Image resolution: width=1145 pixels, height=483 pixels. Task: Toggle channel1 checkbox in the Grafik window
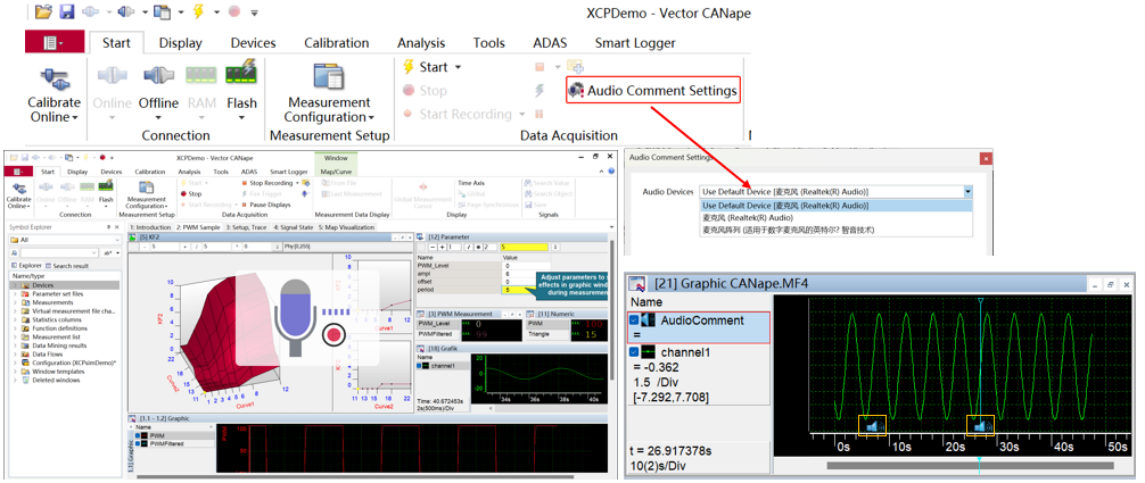(x=420, y=365)
